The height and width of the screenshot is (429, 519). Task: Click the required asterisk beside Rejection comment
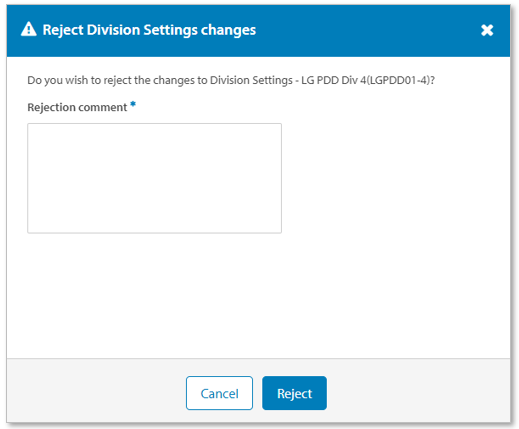(133, 104)
